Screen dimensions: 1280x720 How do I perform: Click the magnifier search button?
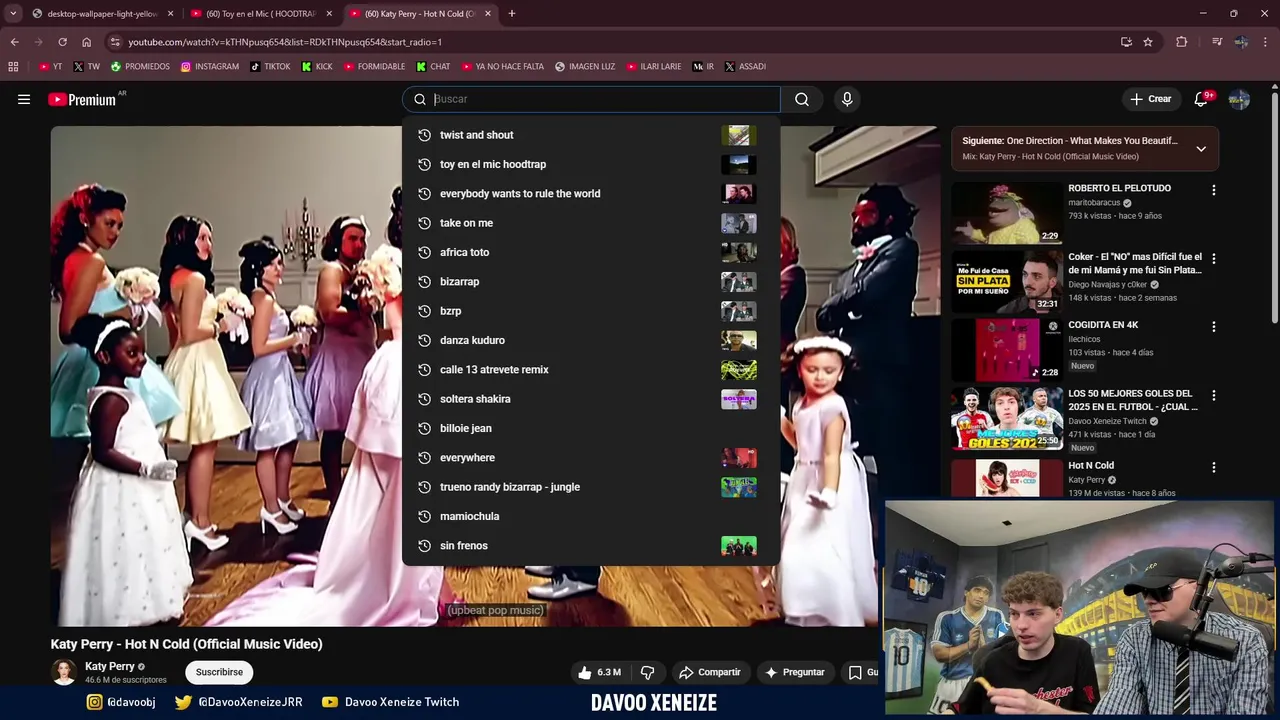[802, 99]
